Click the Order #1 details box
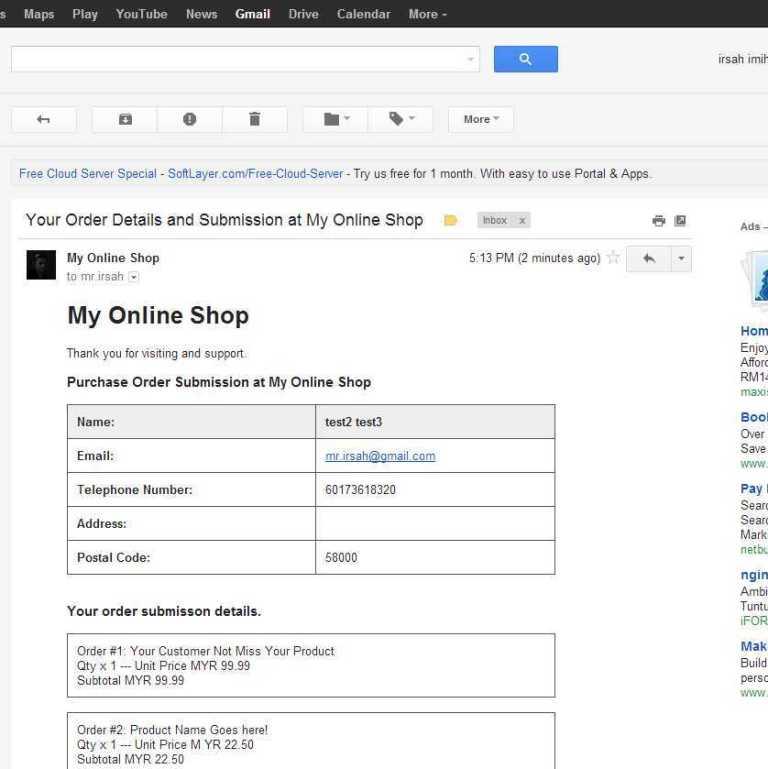Viewport: 768px width, 769px height. 311,666
